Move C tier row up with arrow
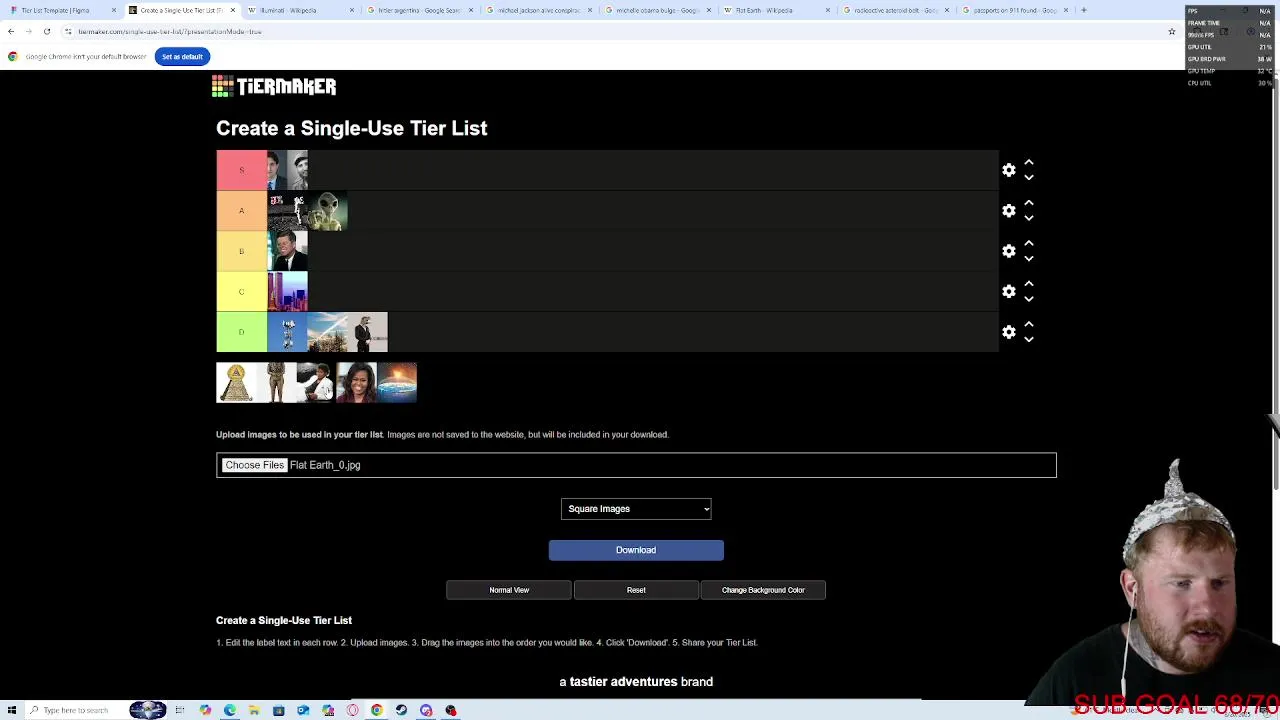The width and height of the screenshot is (1280, 720). click(x=1028, y=284)
